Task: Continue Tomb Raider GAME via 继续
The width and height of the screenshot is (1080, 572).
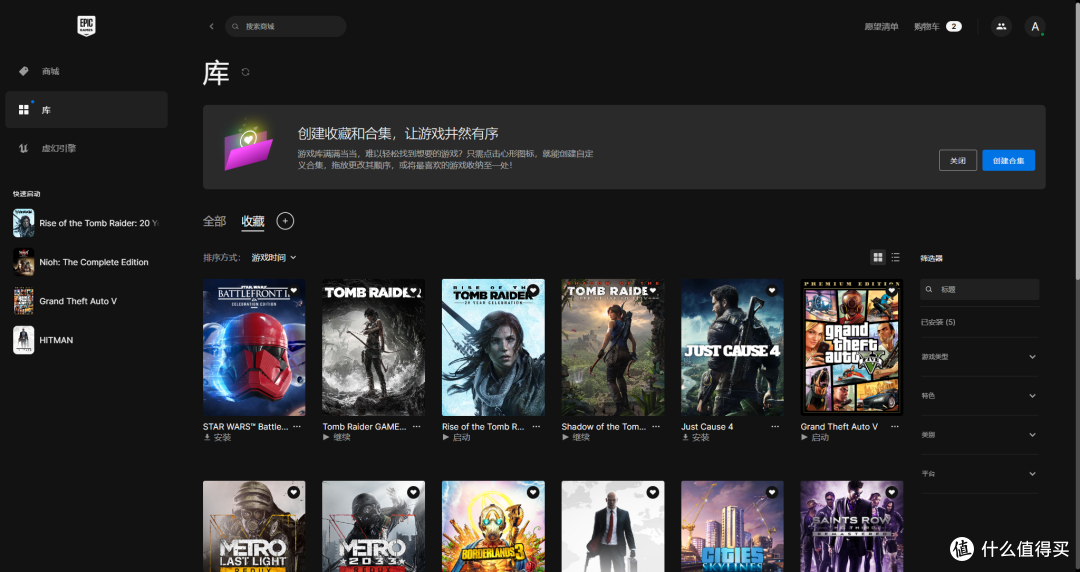Action: 337,438
